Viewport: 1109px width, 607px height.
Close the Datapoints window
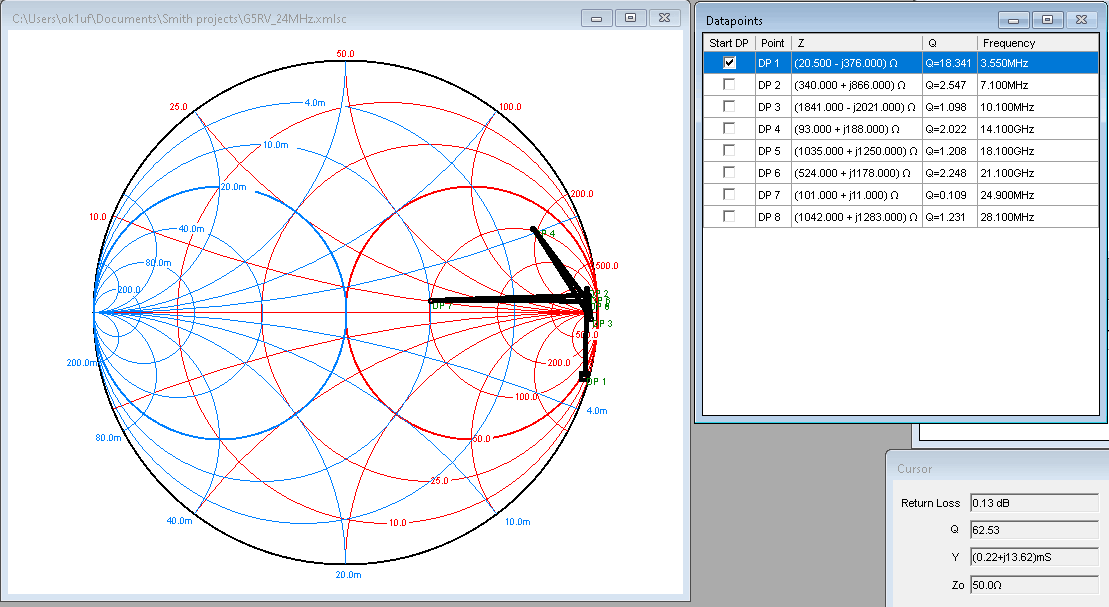[1081, 19]
